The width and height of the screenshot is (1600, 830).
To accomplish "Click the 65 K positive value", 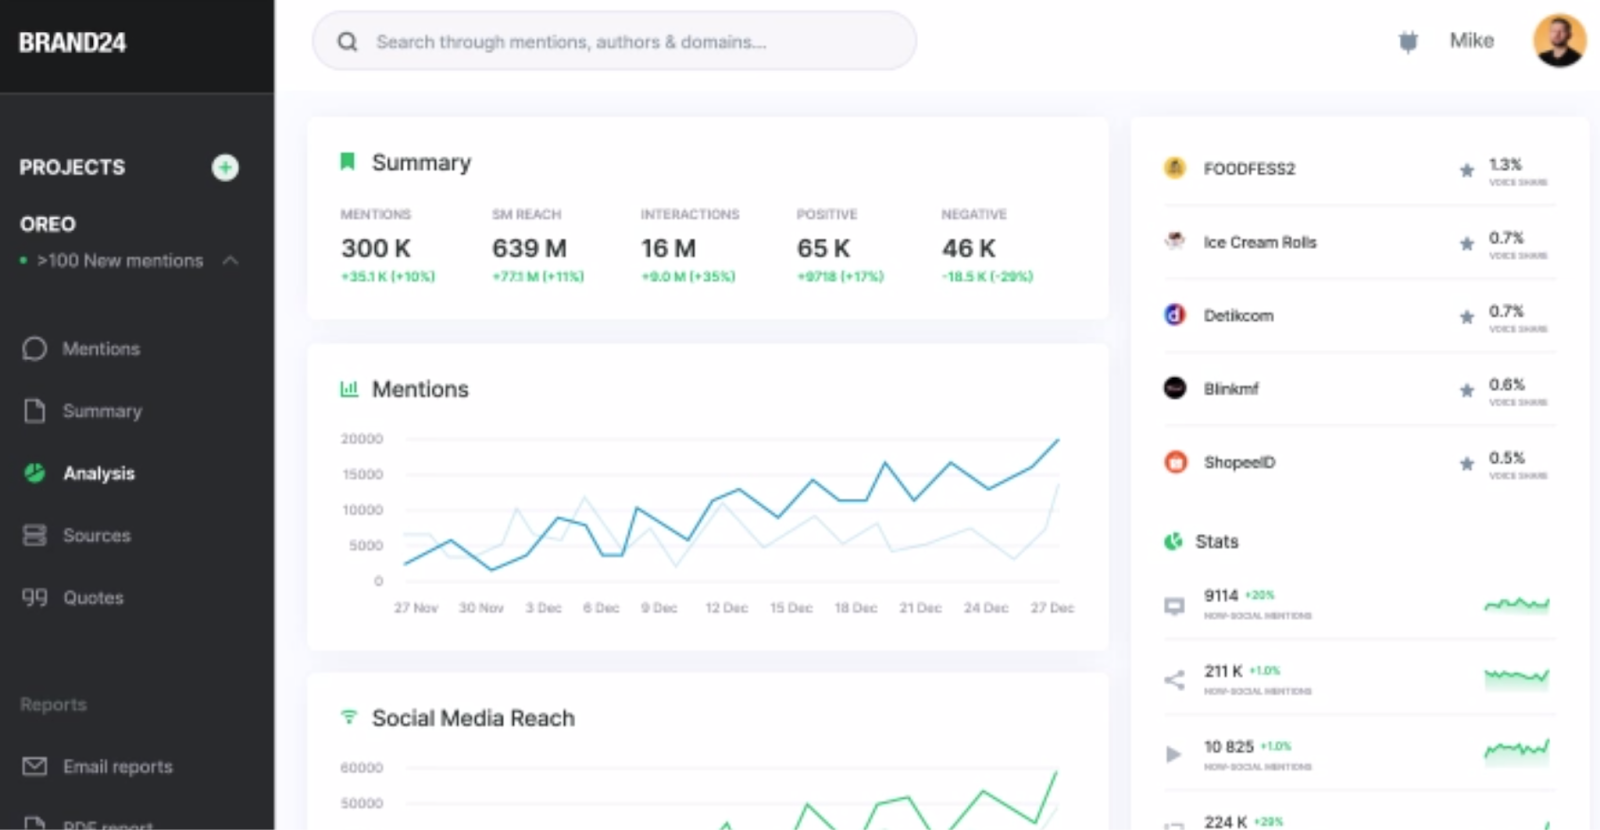I will point(823,248).
